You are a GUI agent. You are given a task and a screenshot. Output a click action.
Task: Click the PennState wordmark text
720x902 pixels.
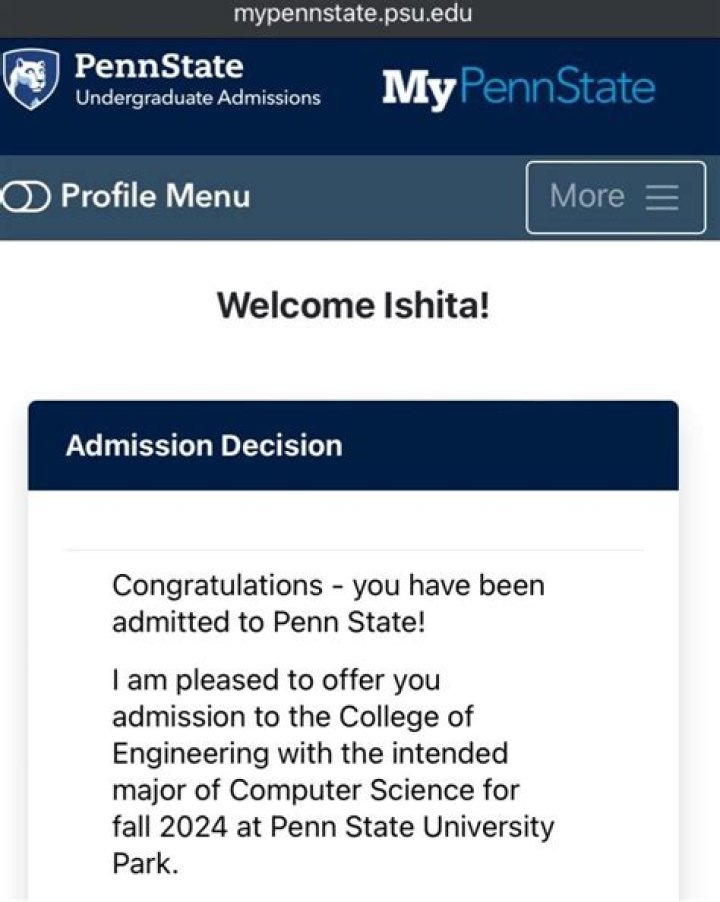coord(159,66)
